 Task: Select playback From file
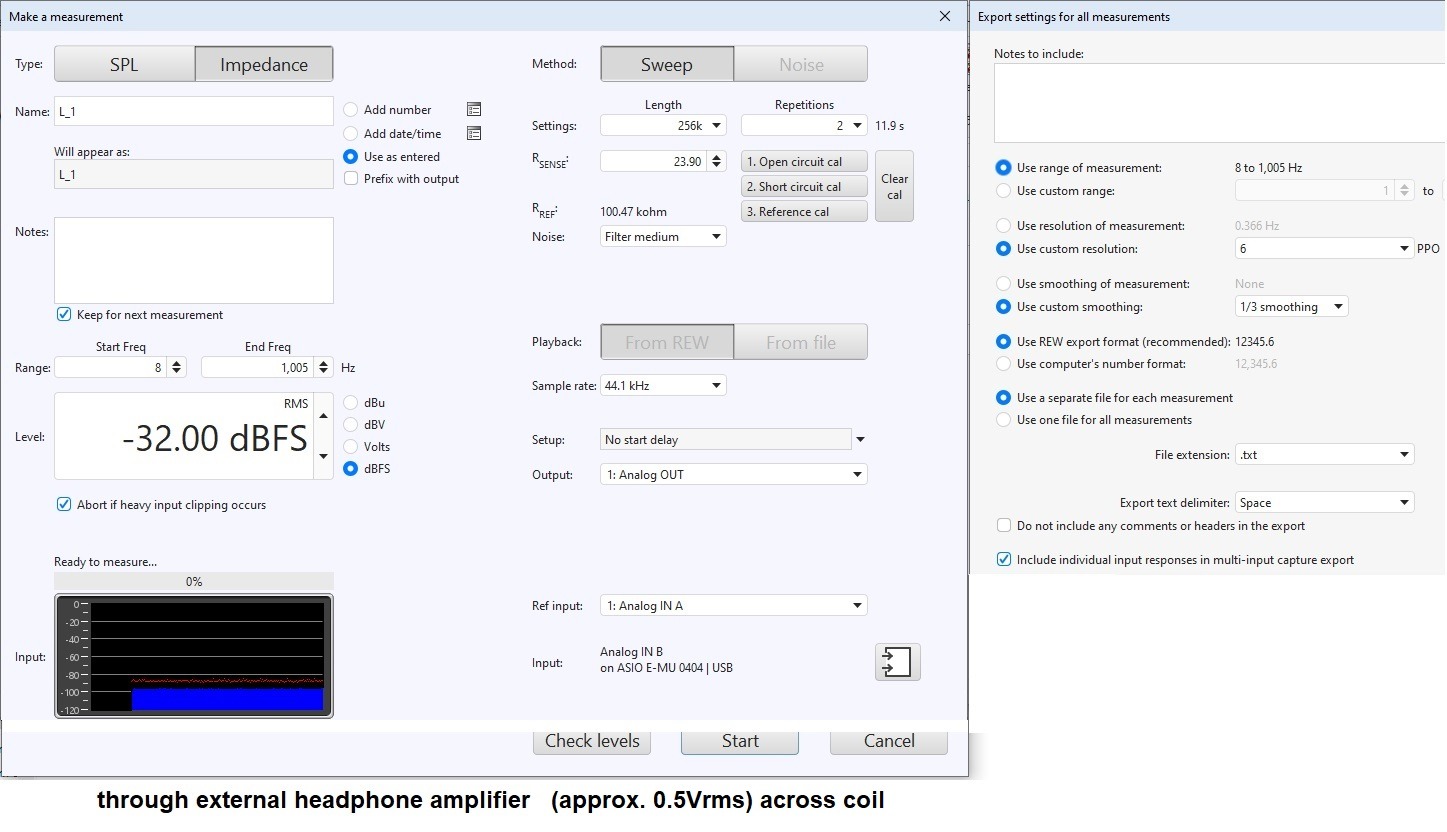(x=801, y=342)
